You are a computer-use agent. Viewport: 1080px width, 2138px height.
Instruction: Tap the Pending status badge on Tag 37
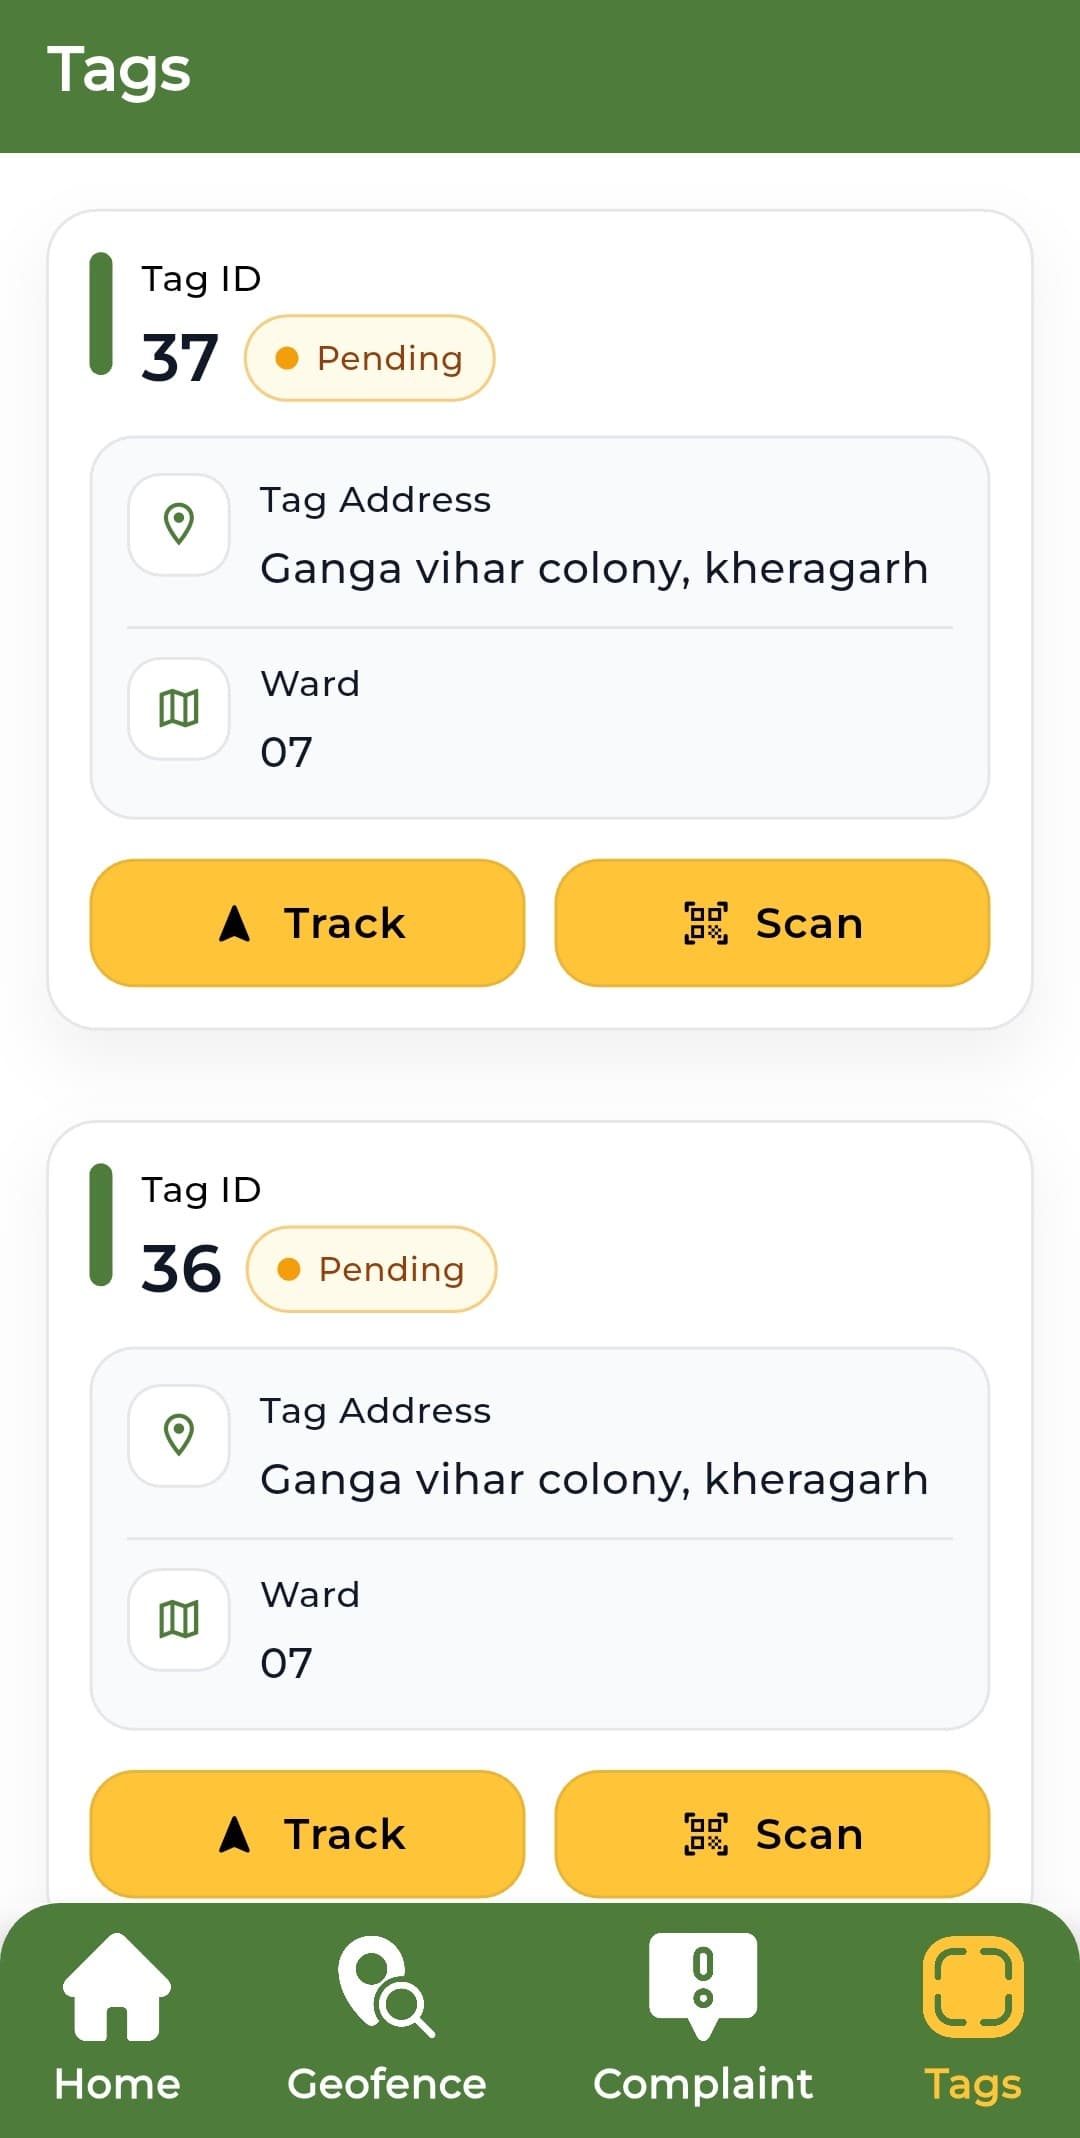[x=370, y=358]
